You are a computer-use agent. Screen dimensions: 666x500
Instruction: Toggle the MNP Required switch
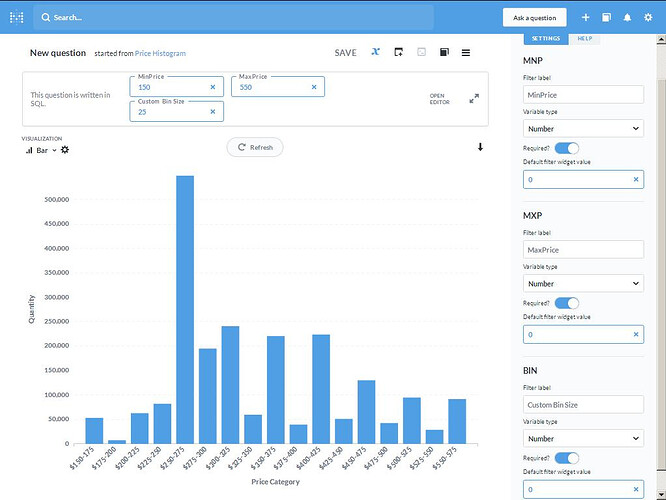pyautogui.click(x=567, y=148)
